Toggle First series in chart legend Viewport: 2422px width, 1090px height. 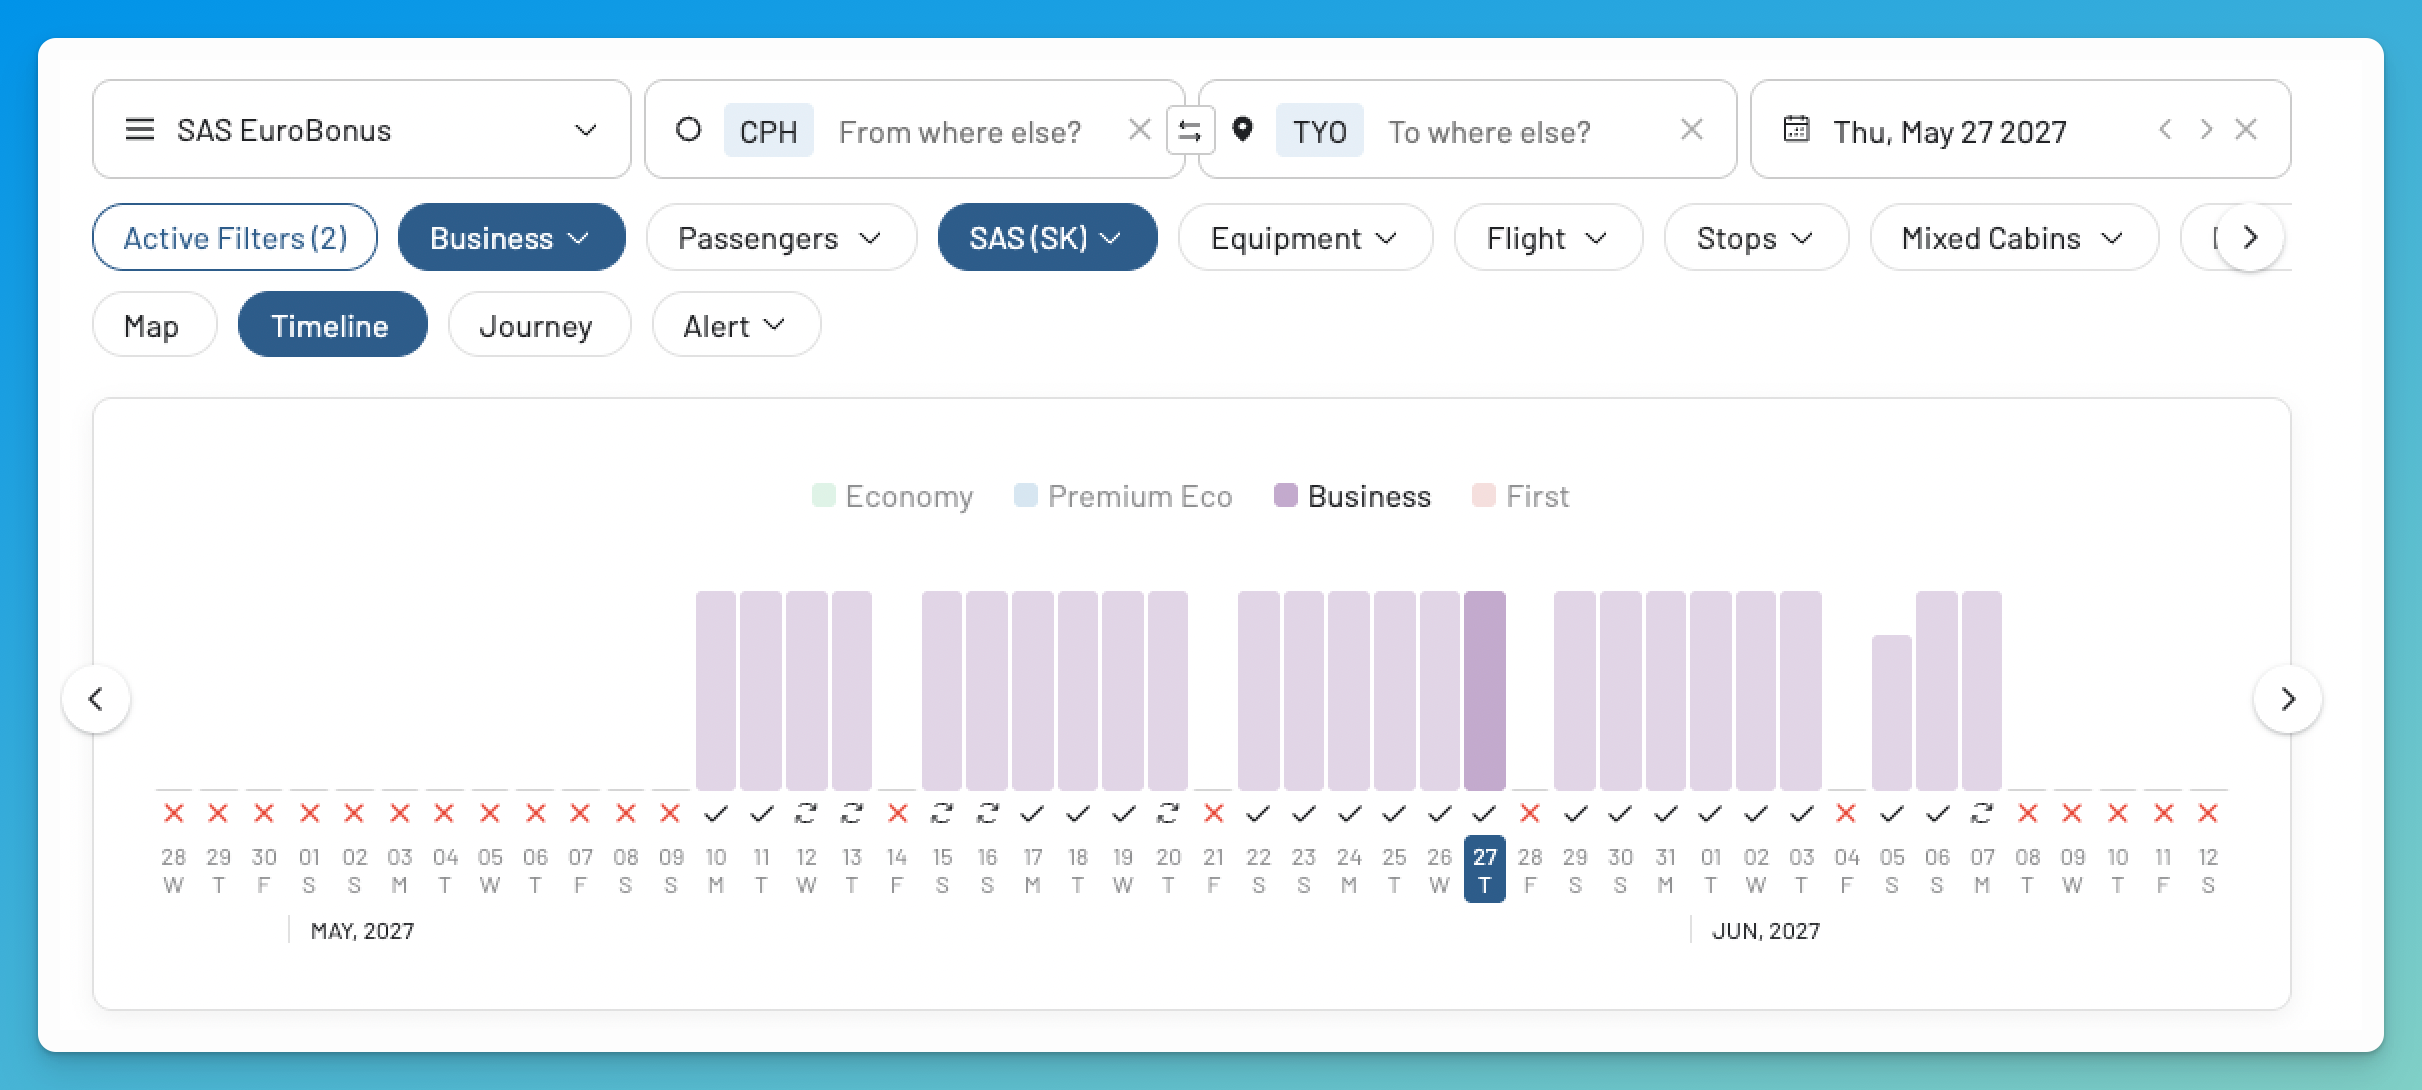point(1521,496)
